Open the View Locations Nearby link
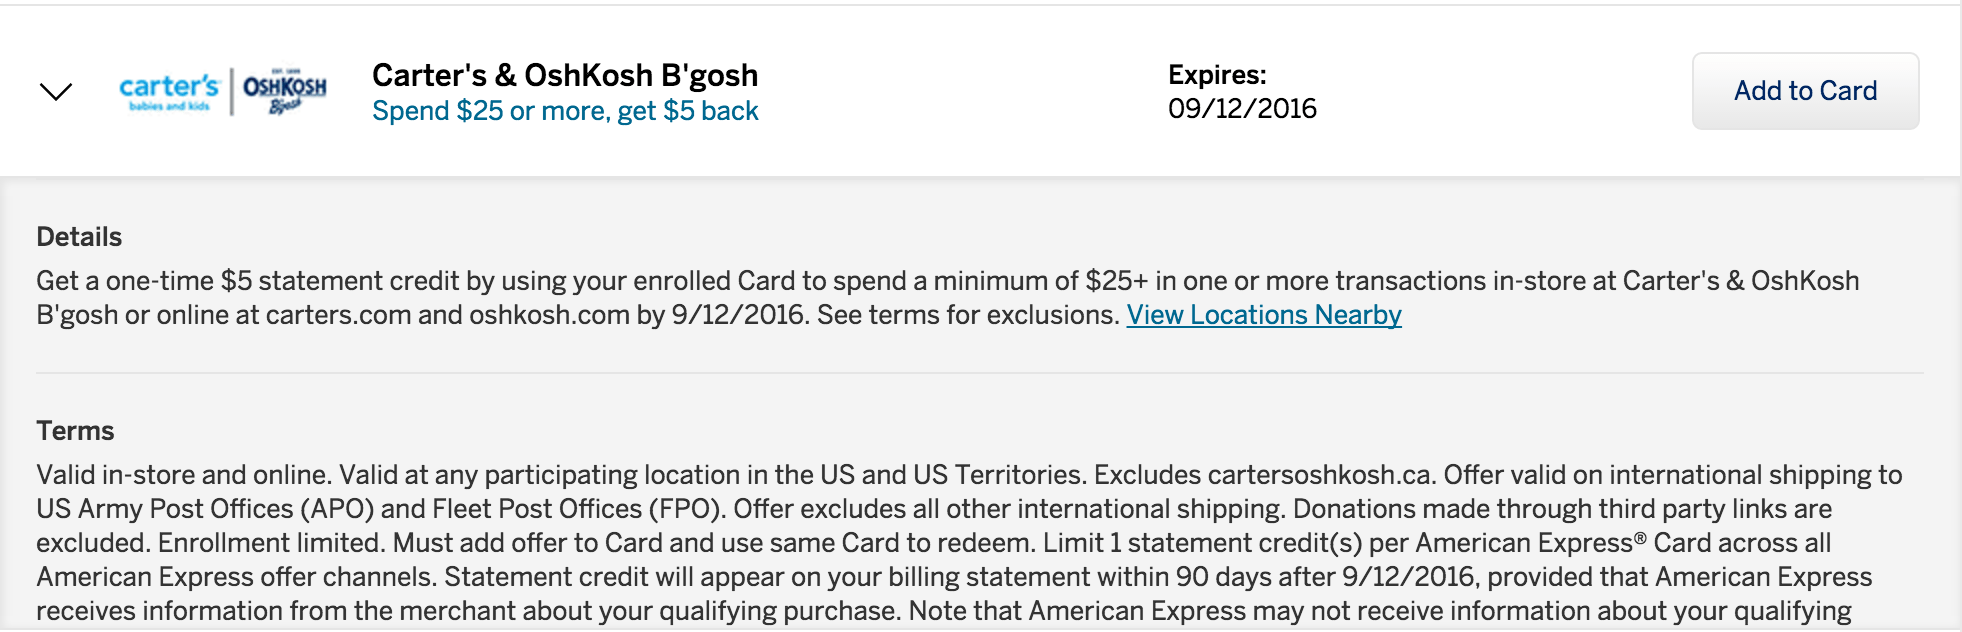The height and width of the screenshot is (632, 1962). (1264, 315)
